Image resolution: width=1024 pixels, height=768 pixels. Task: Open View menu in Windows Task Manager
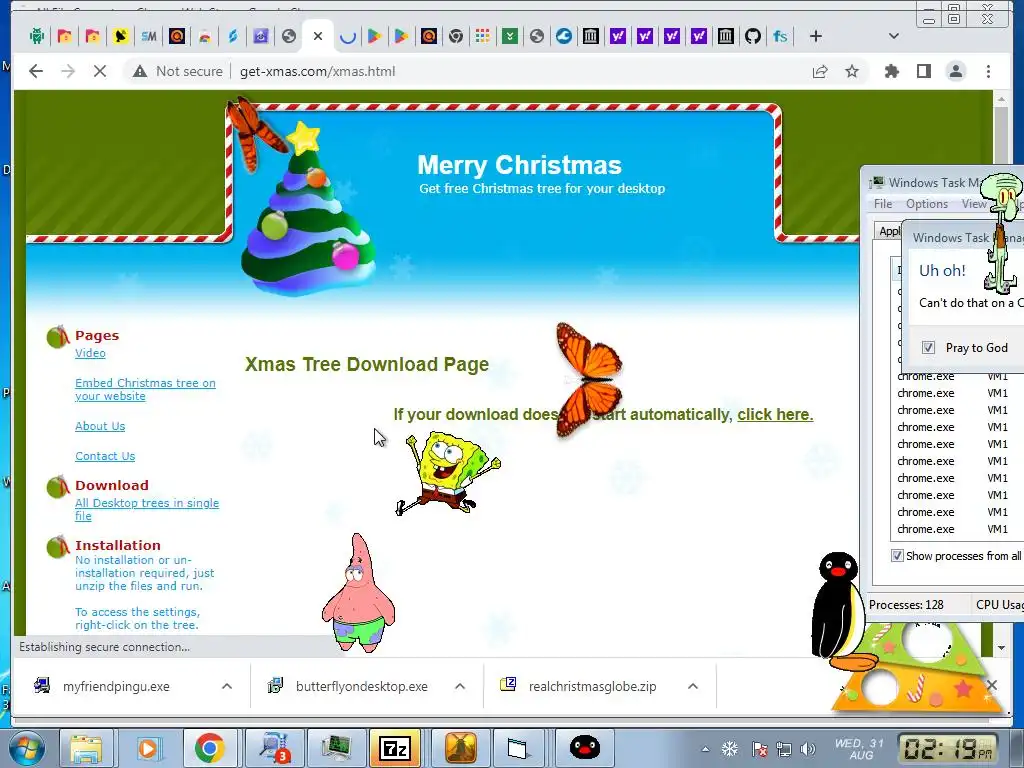pos(974,204)
